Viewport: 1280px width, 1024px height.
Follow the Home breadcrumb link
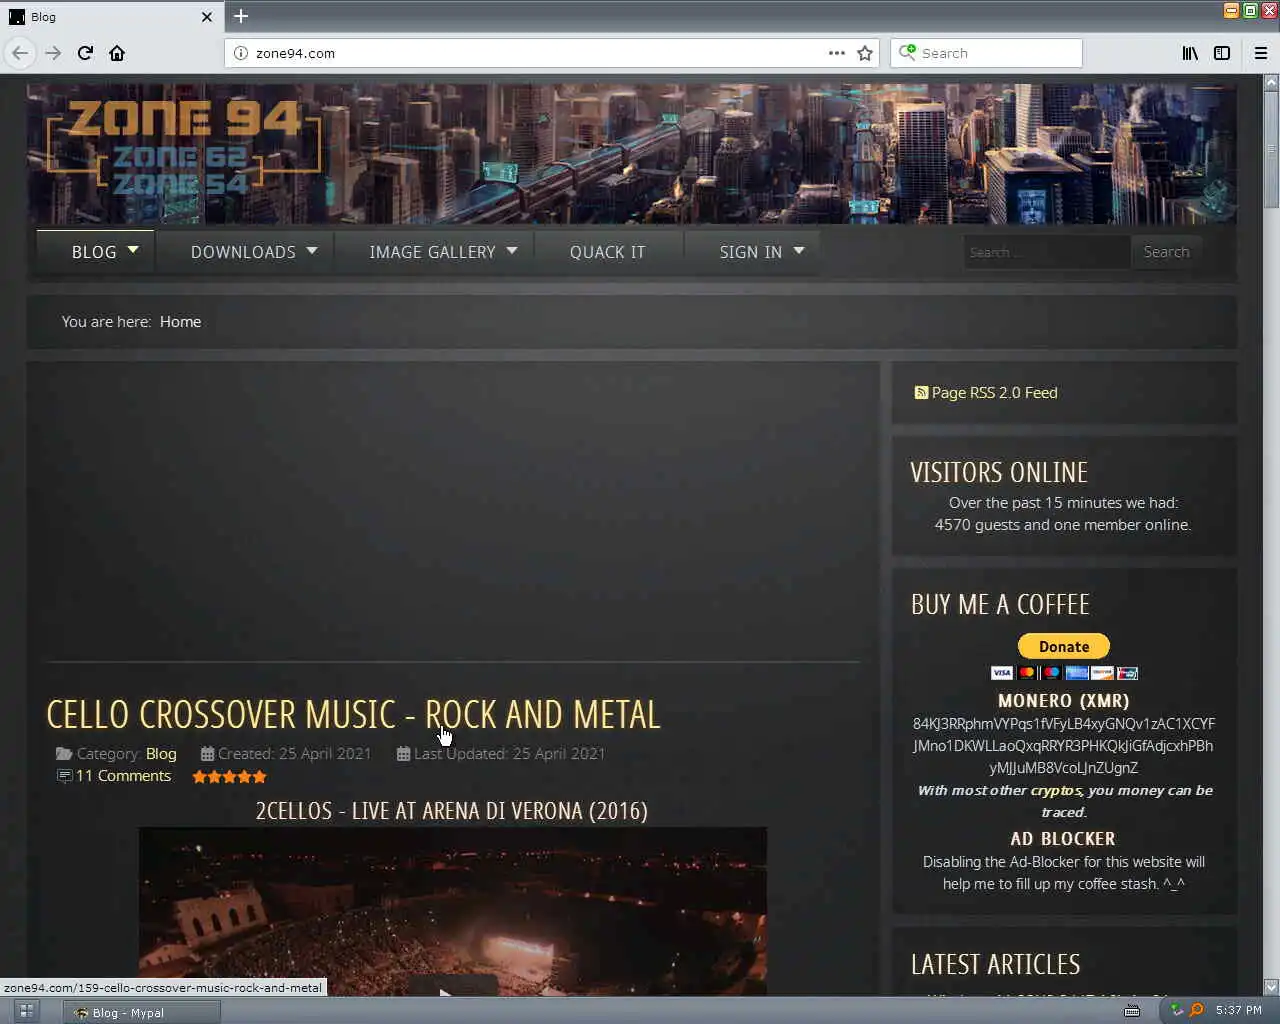click(x=180, y=321)
